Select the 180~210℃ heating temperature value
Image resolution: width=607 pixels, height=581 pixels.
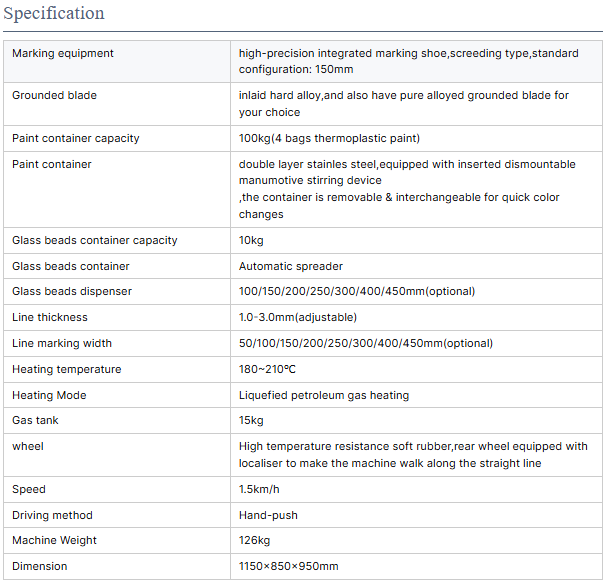[x=267, y=369]
